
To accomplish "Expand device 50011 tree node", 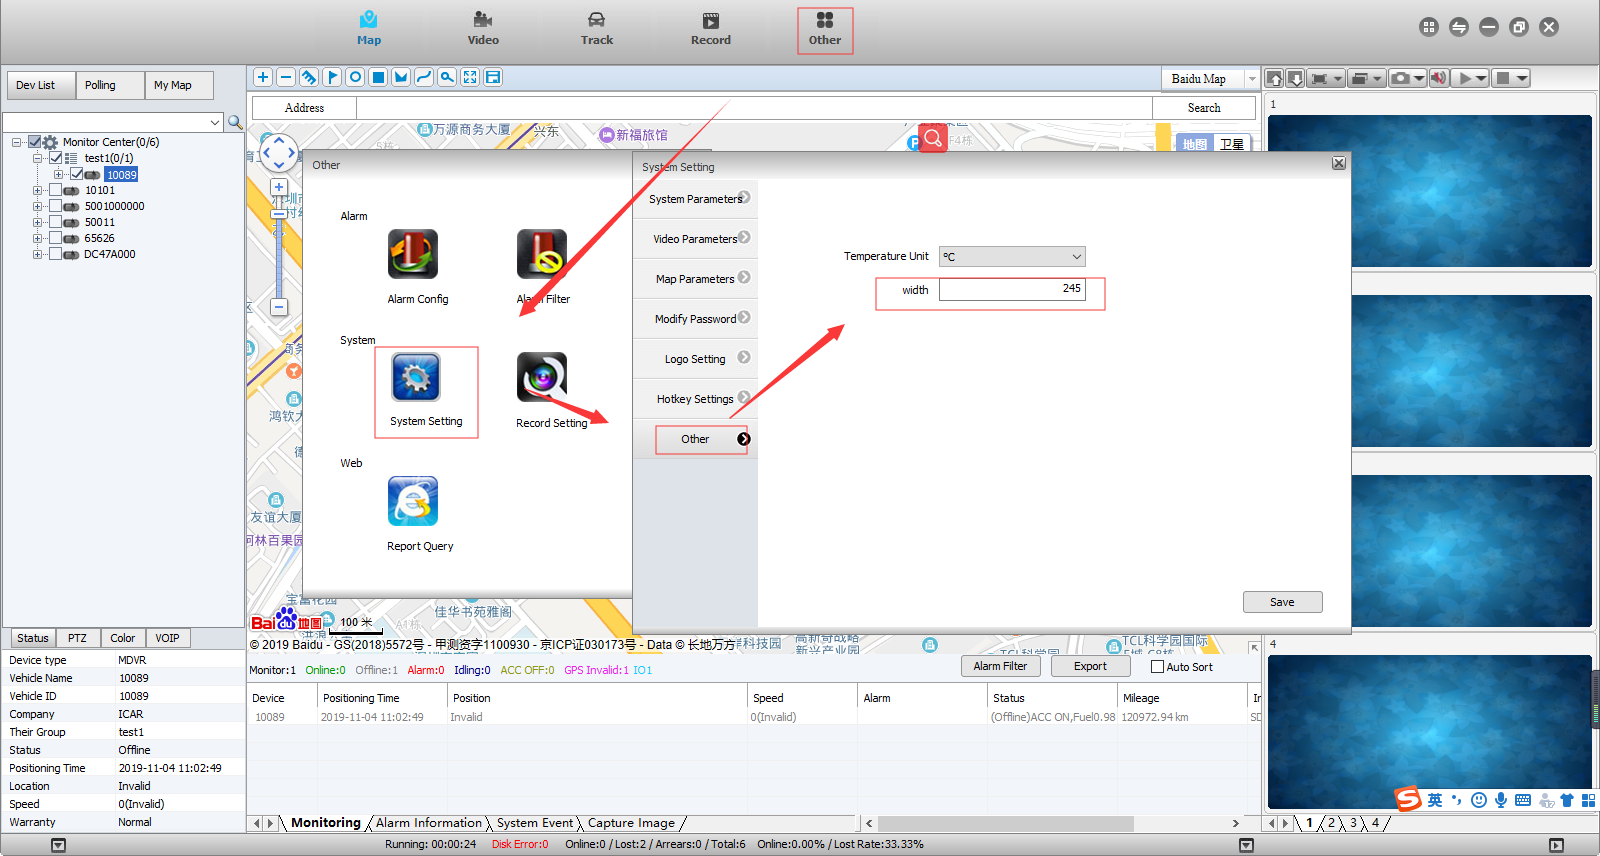I will point(37,222).
